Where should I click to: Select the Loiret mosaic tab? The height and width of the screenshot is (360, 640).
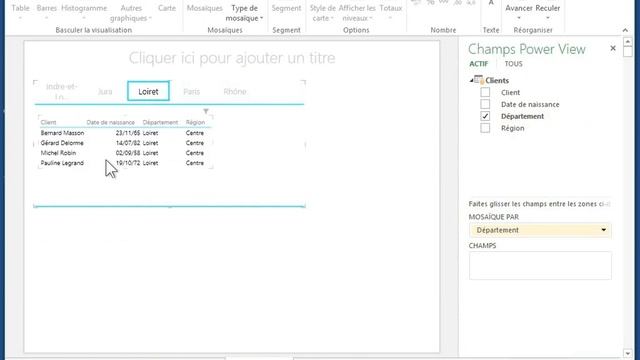point(148,91)
